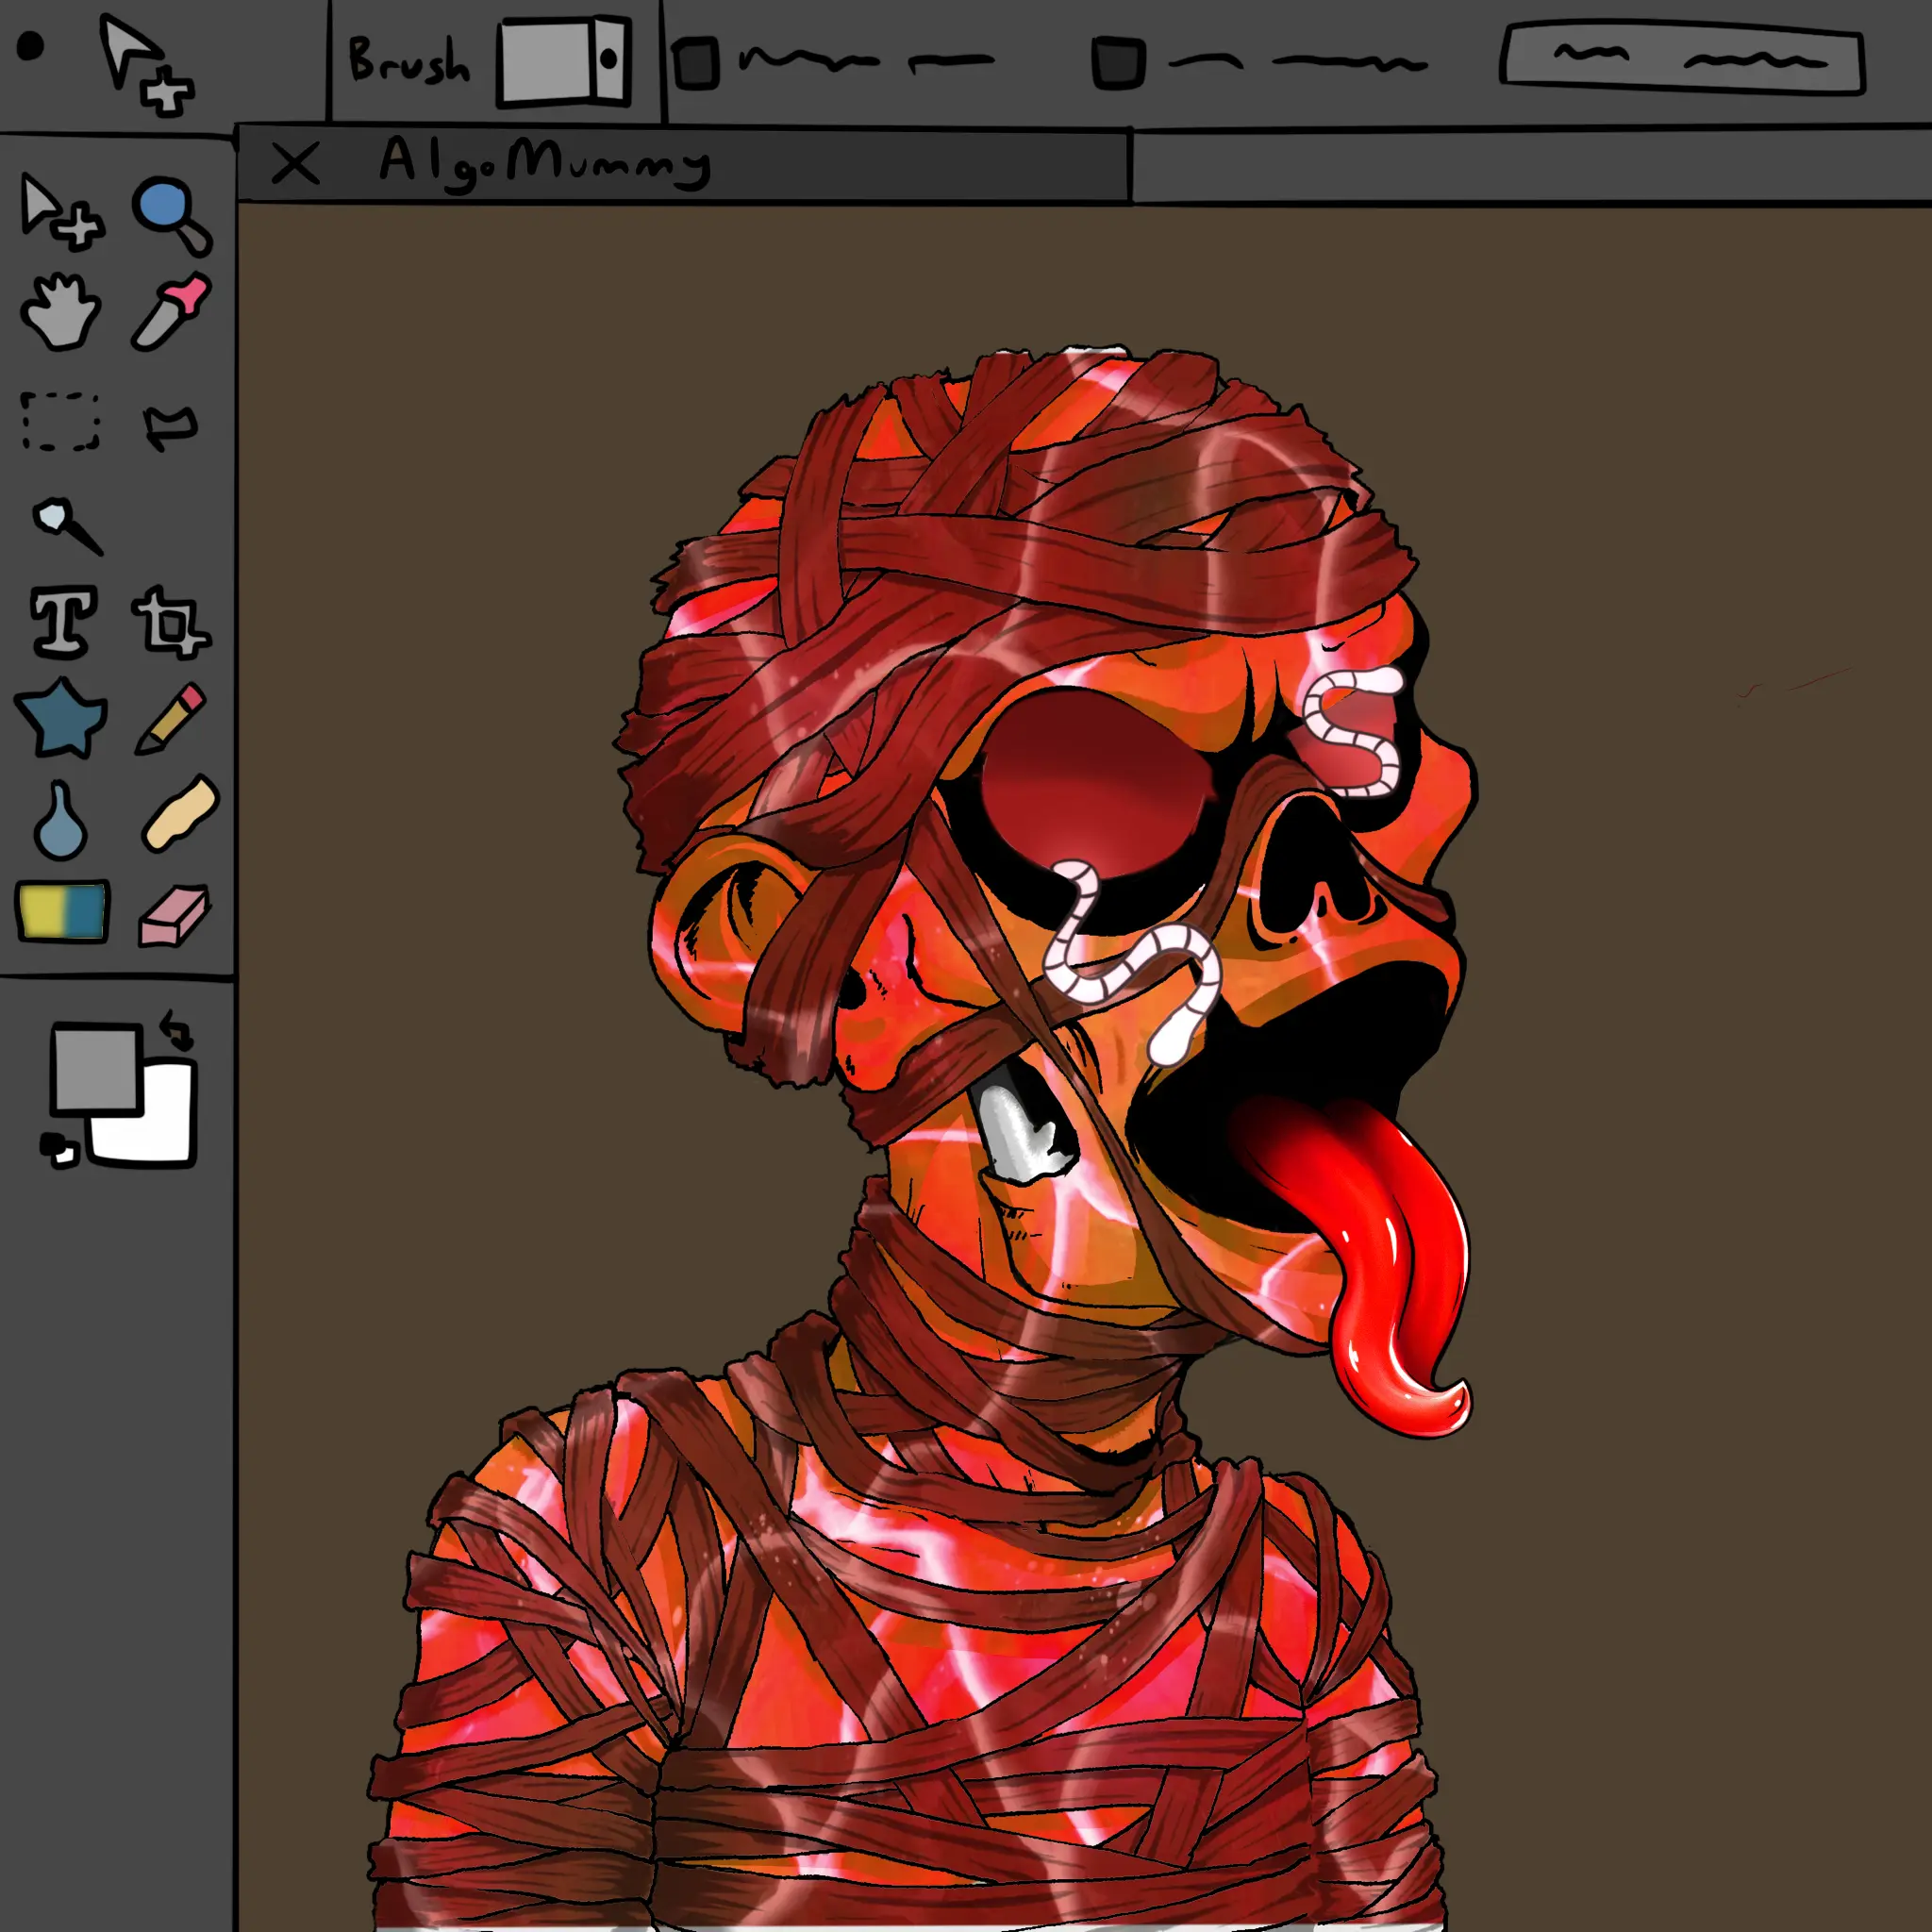Close the AlgoMummy tab
The width and height of the screenshot is (1932, 1932).
click(295, 164)
